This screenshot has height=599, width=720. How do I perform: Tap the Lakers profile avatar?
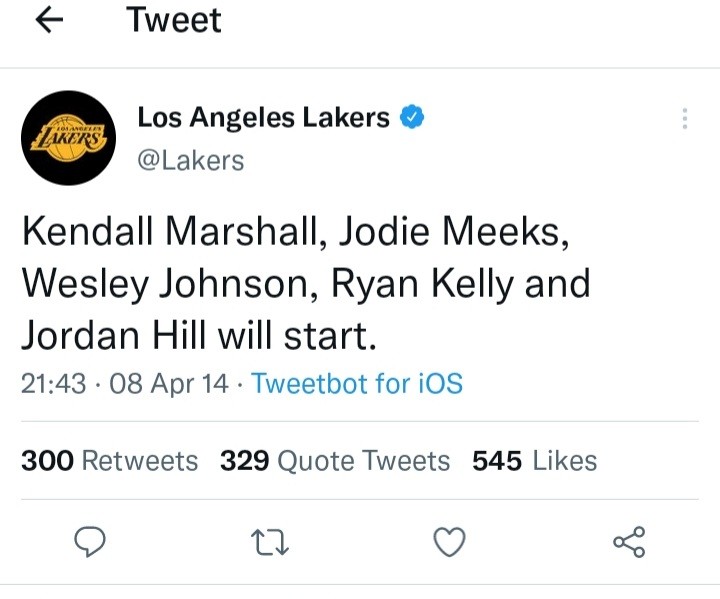(x=65, y=140)
